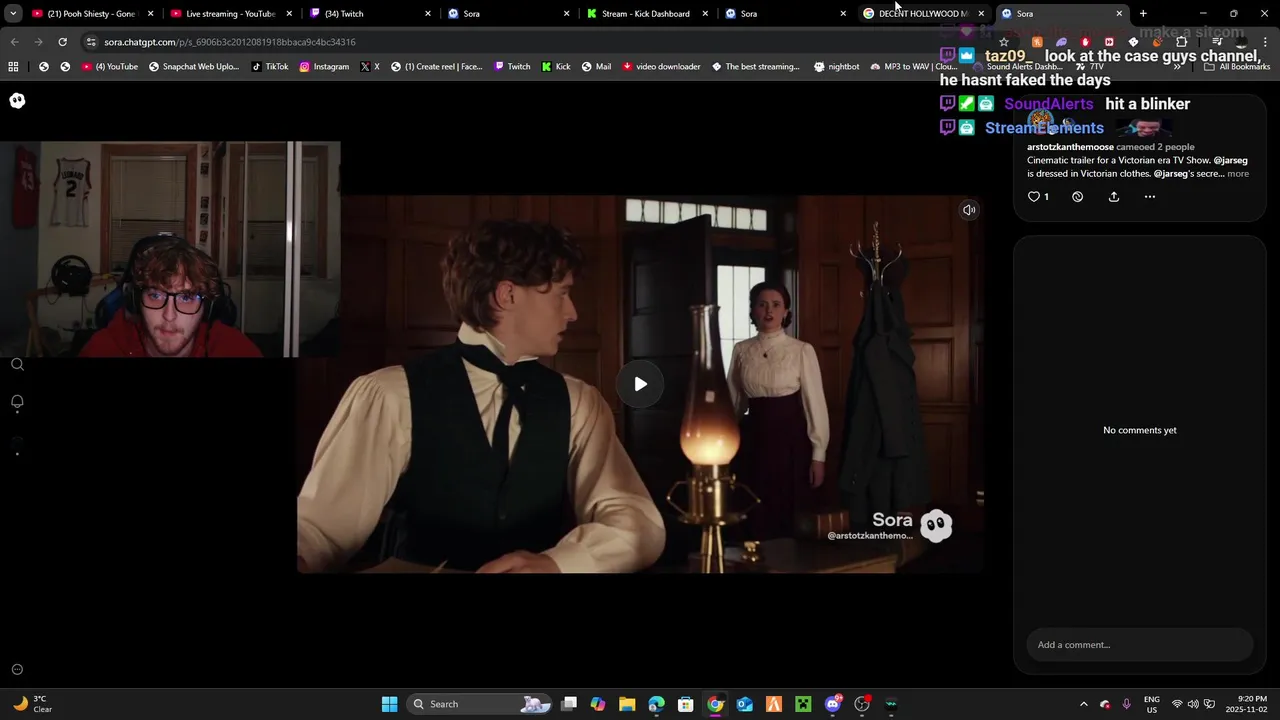Open nightbot bookmark
Viewport: 1280px width, 720px height.
(x=836, y=67)
